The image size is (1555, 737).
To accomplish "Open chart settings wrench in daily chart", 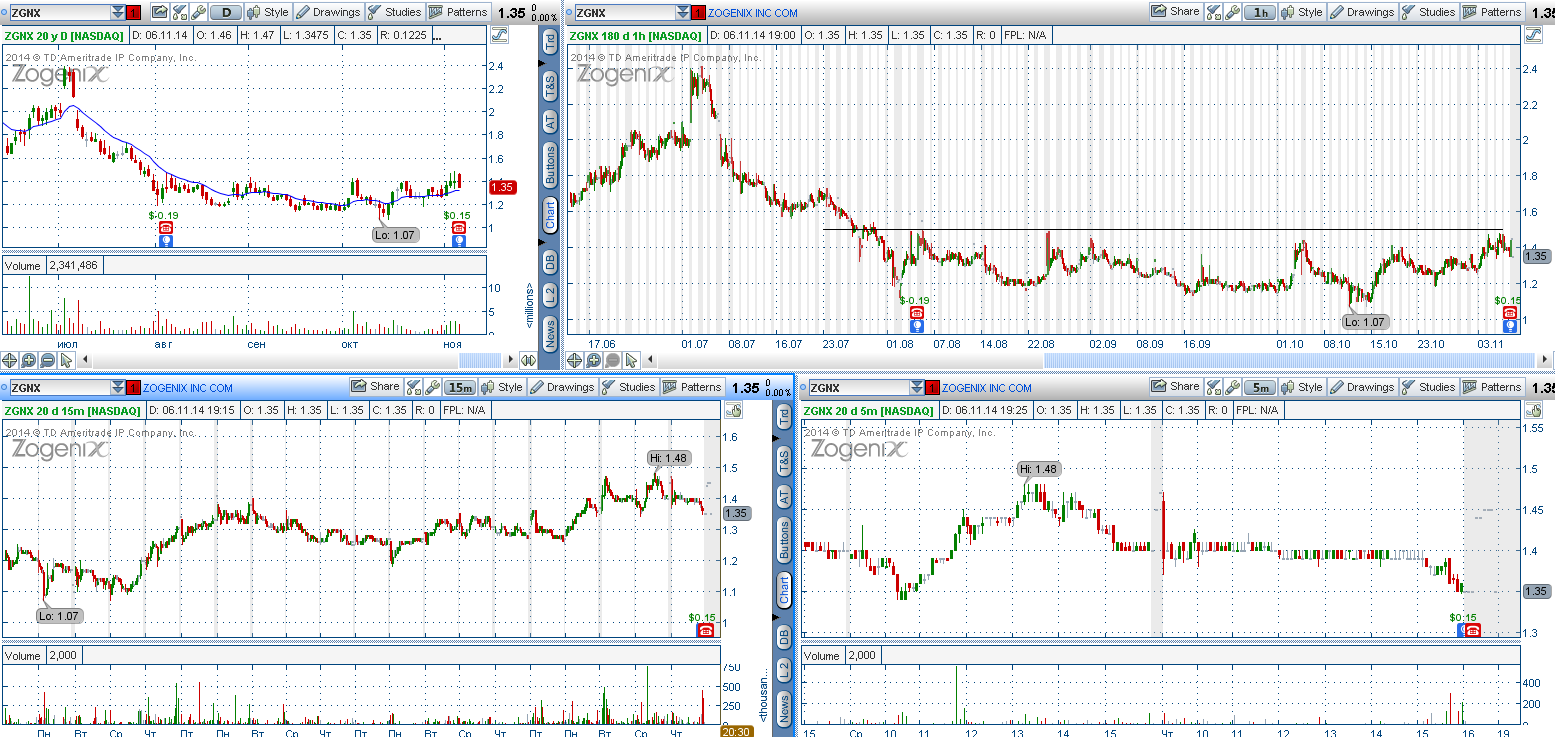I will pos(199,12).
